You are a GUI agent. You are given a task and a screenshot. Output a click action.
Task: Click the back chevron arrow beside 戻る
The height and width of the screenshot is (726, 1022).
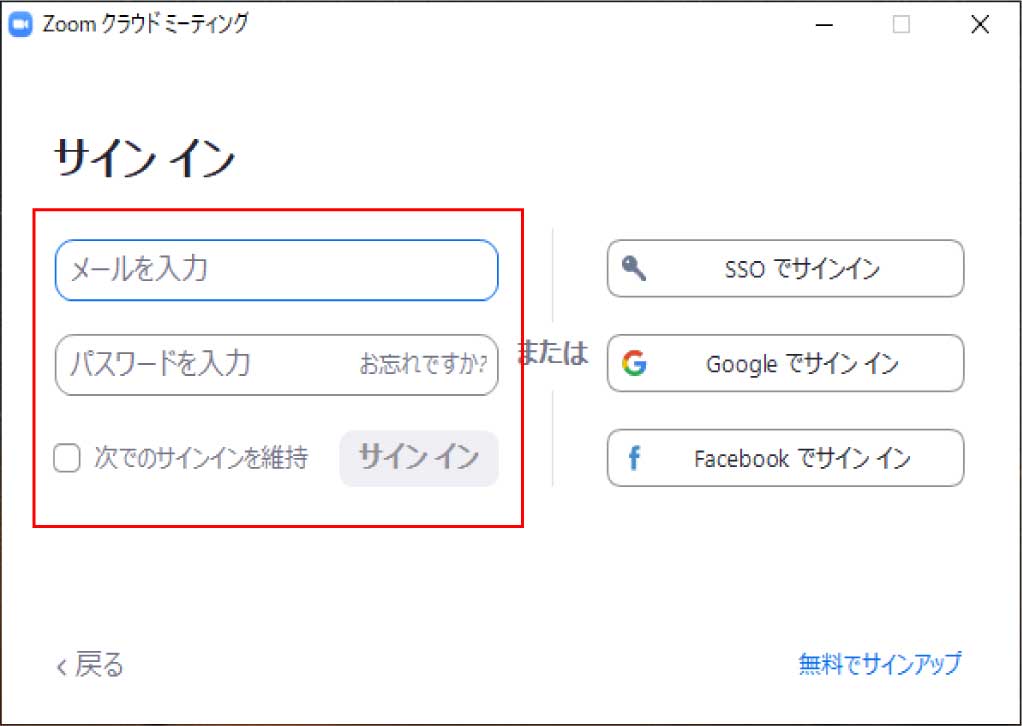(x=62, y=665)
